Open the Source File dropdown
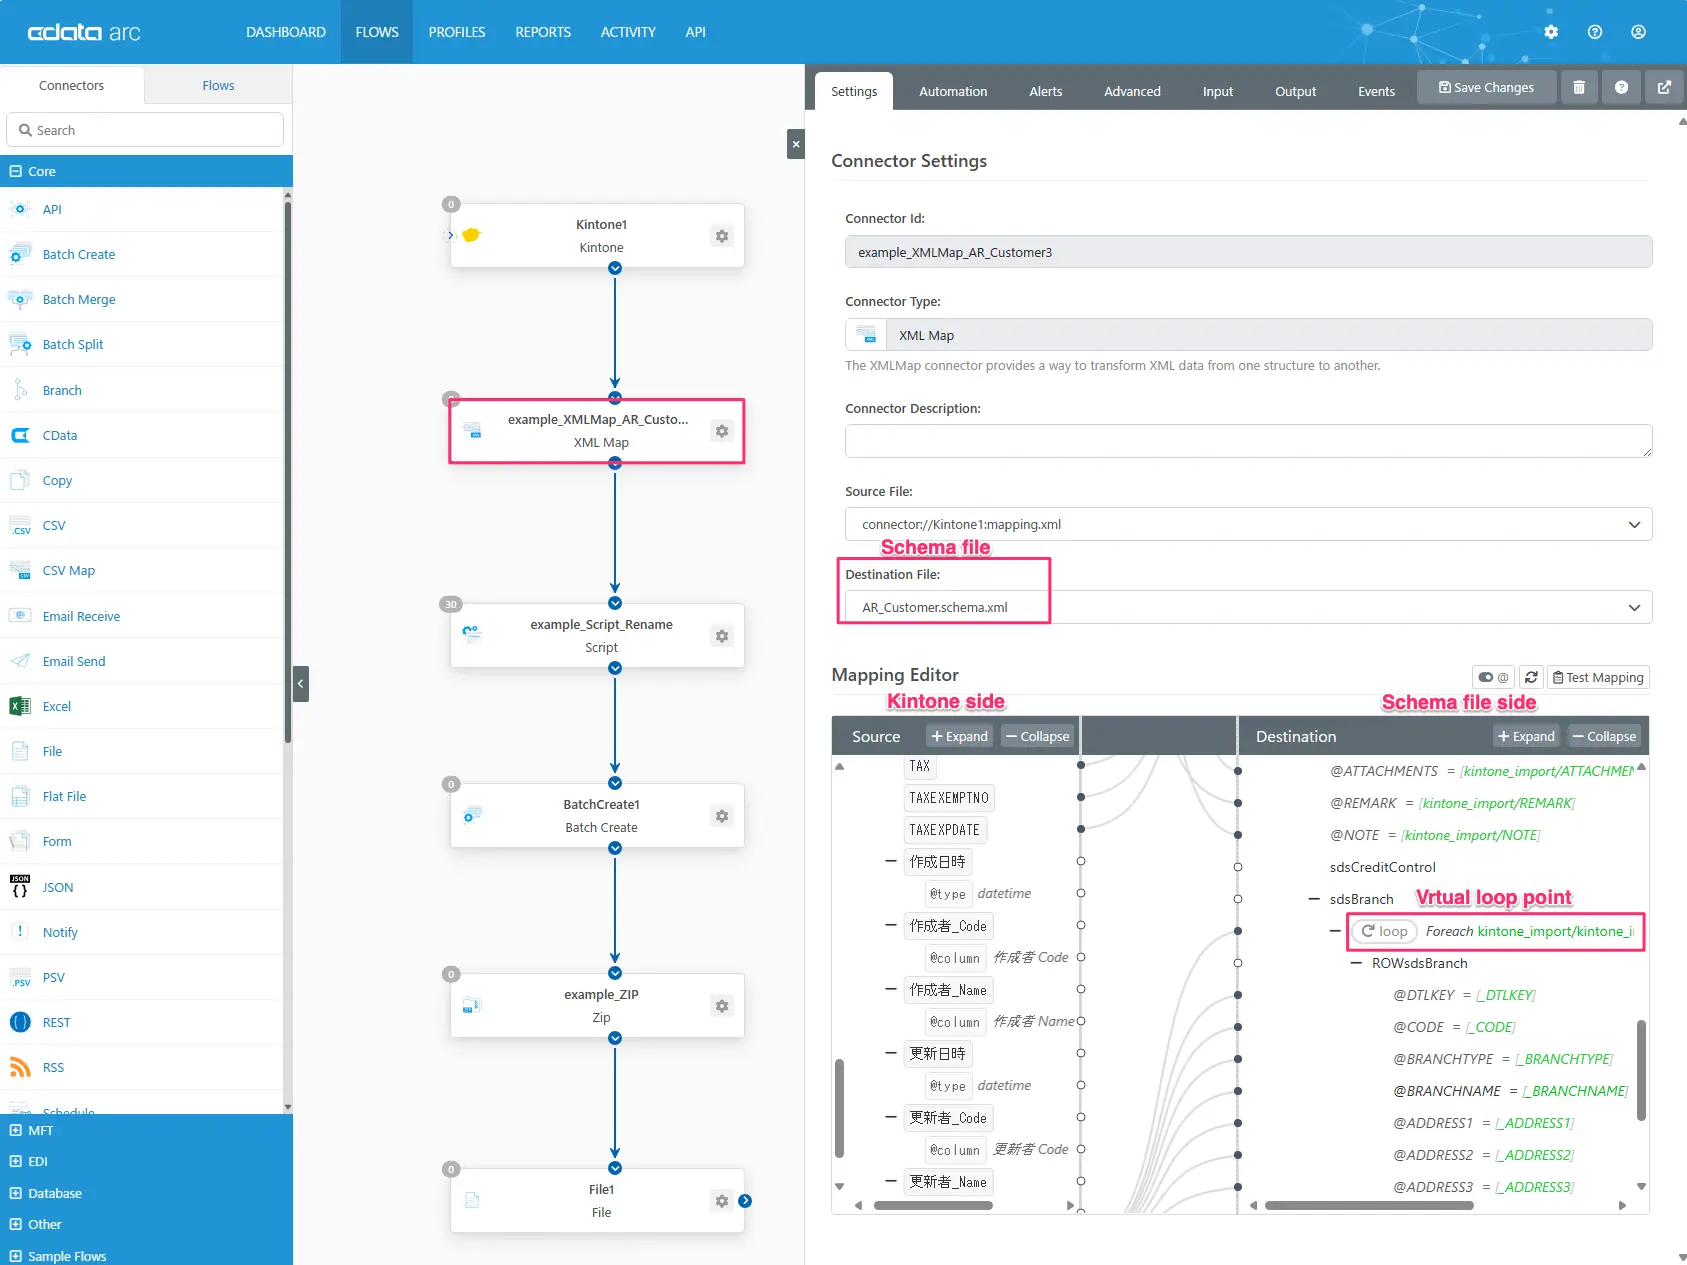Screen dimensions: 1687x1265 (x=1634, y=524)
